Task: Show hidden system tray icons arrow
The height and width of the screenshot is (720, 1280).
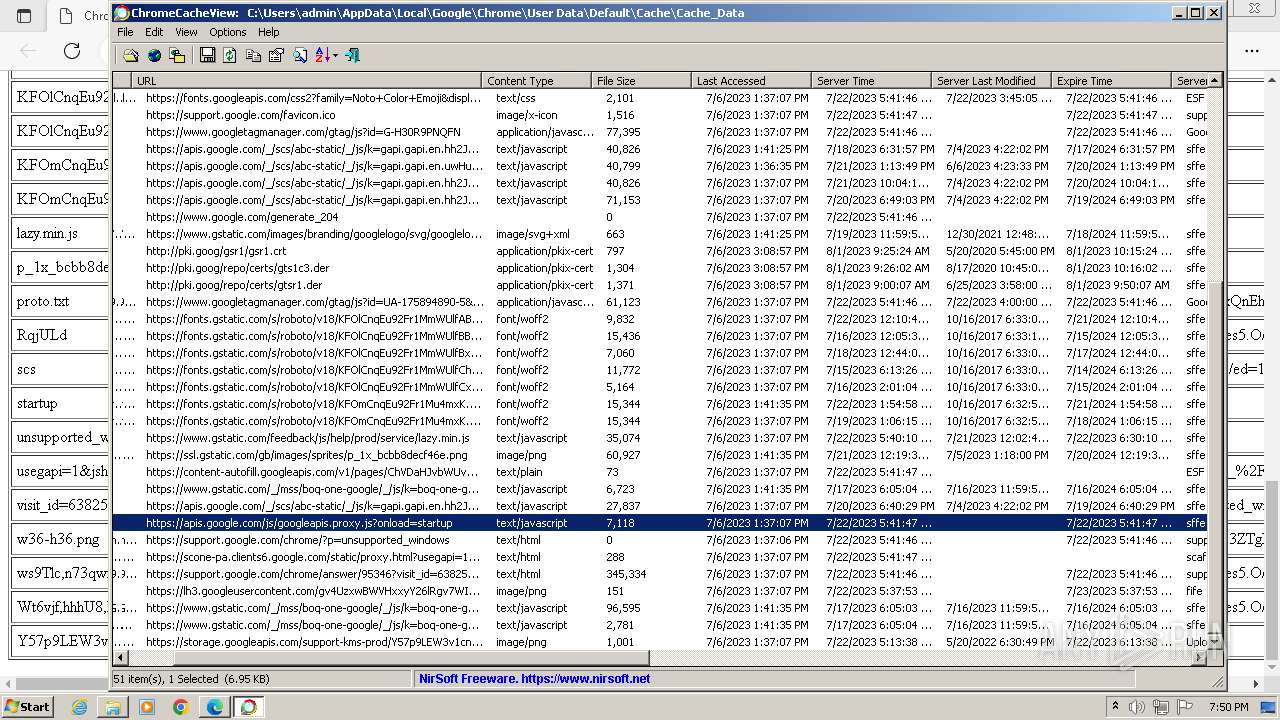Action: tap(1115, 706)
